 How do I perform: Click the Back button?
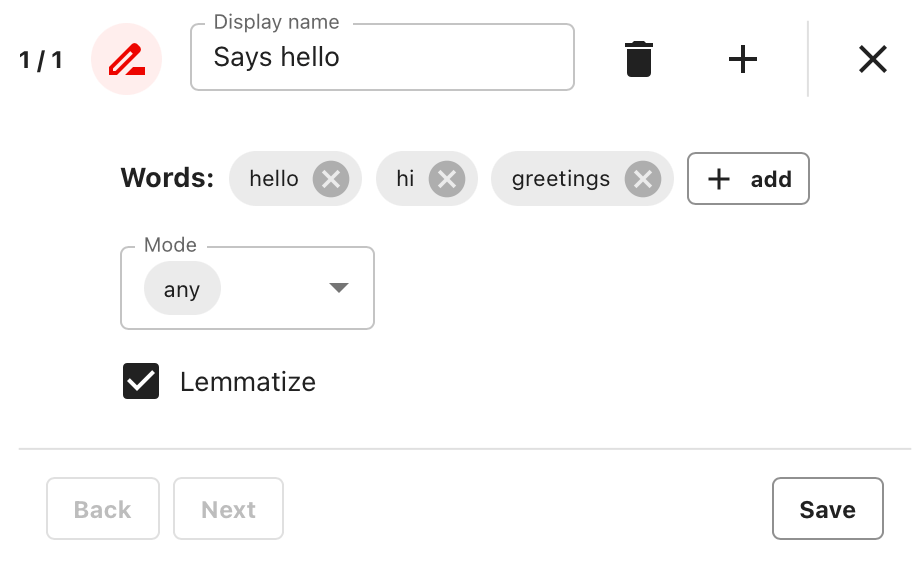(103, 508)
